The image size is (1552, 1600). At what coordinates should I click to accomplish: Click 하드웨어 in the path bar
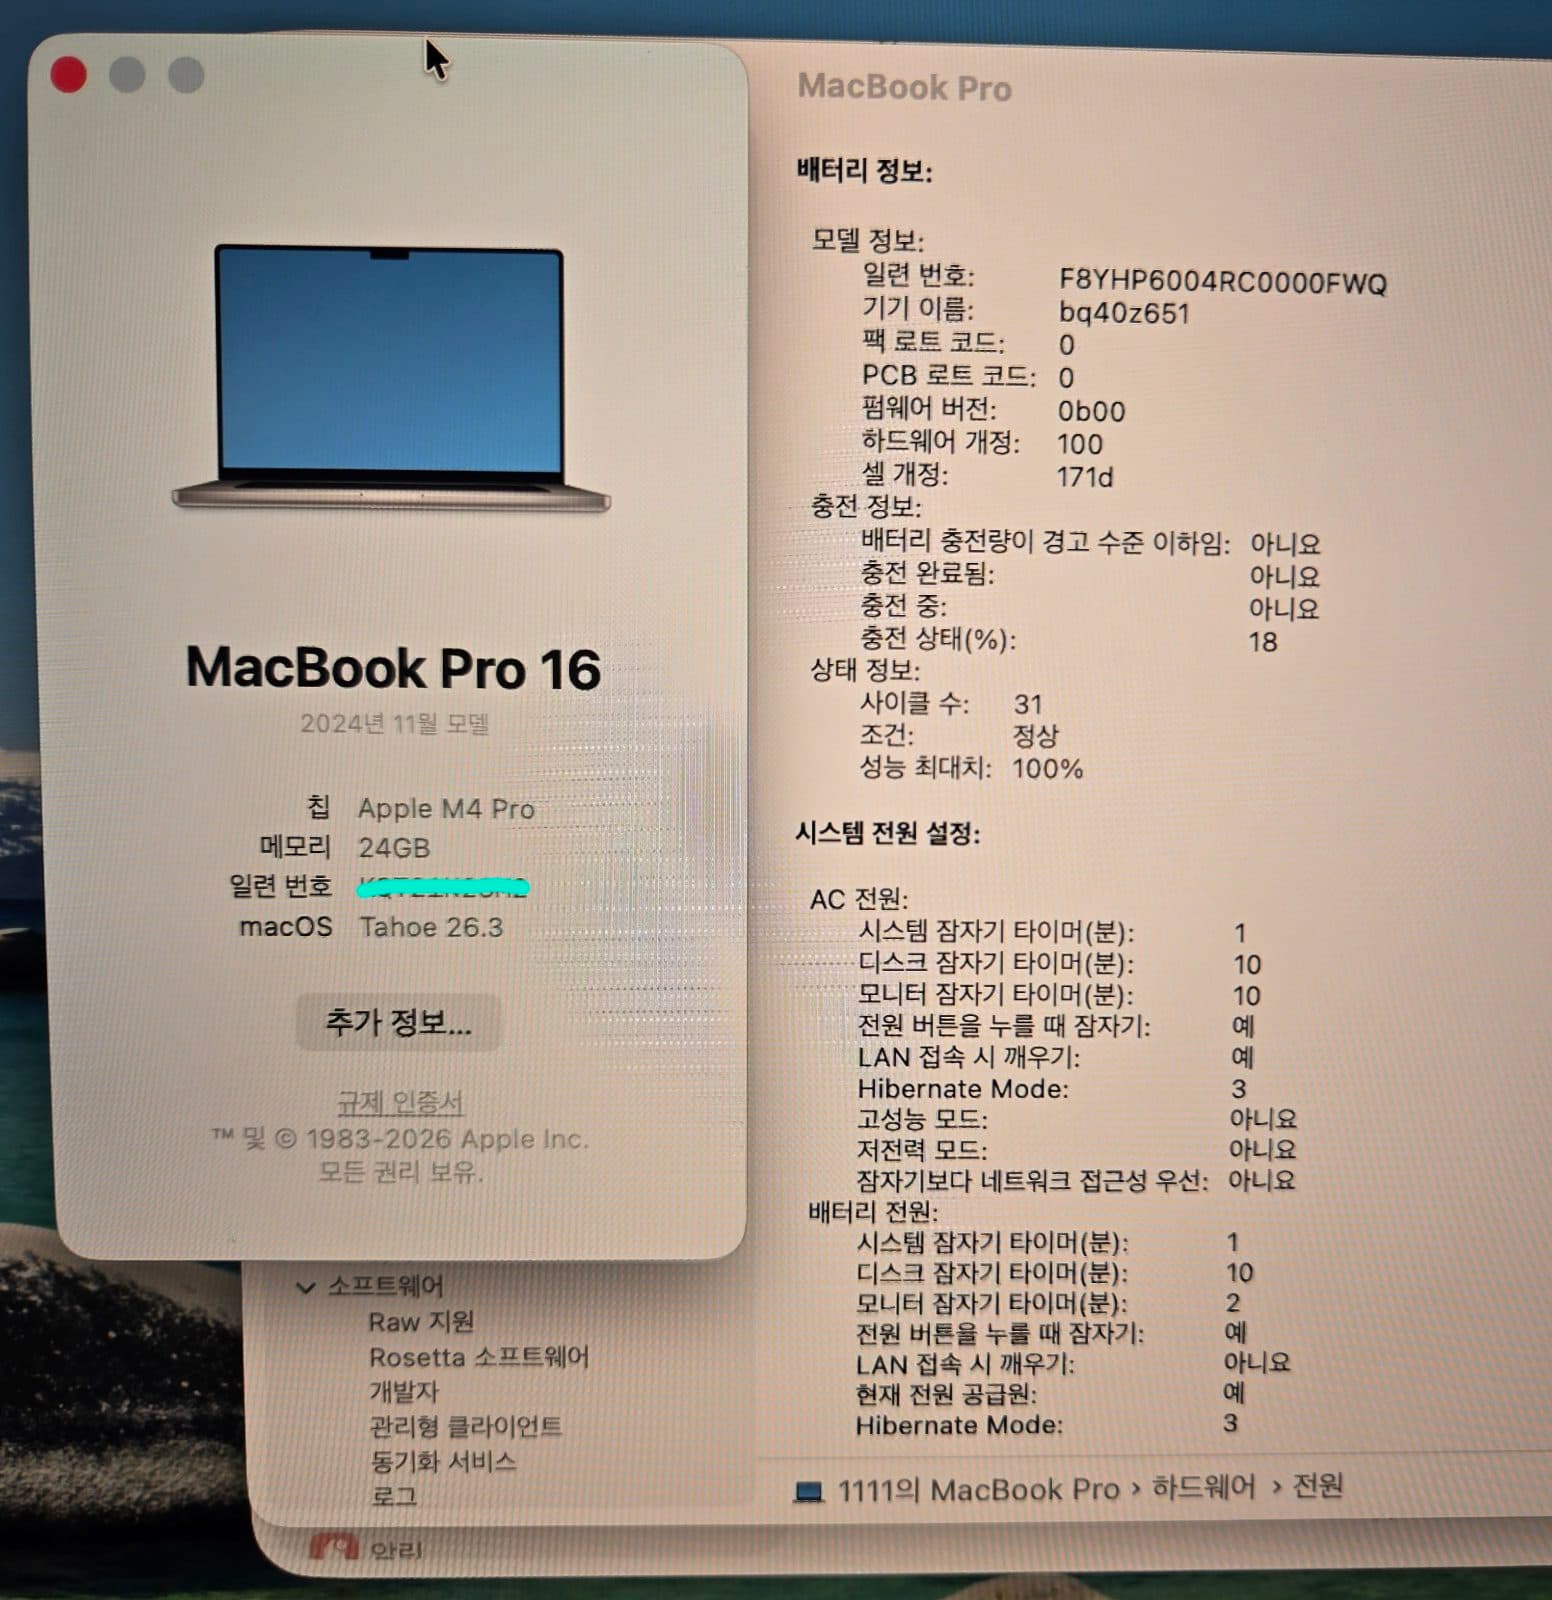(1203, 1487)
